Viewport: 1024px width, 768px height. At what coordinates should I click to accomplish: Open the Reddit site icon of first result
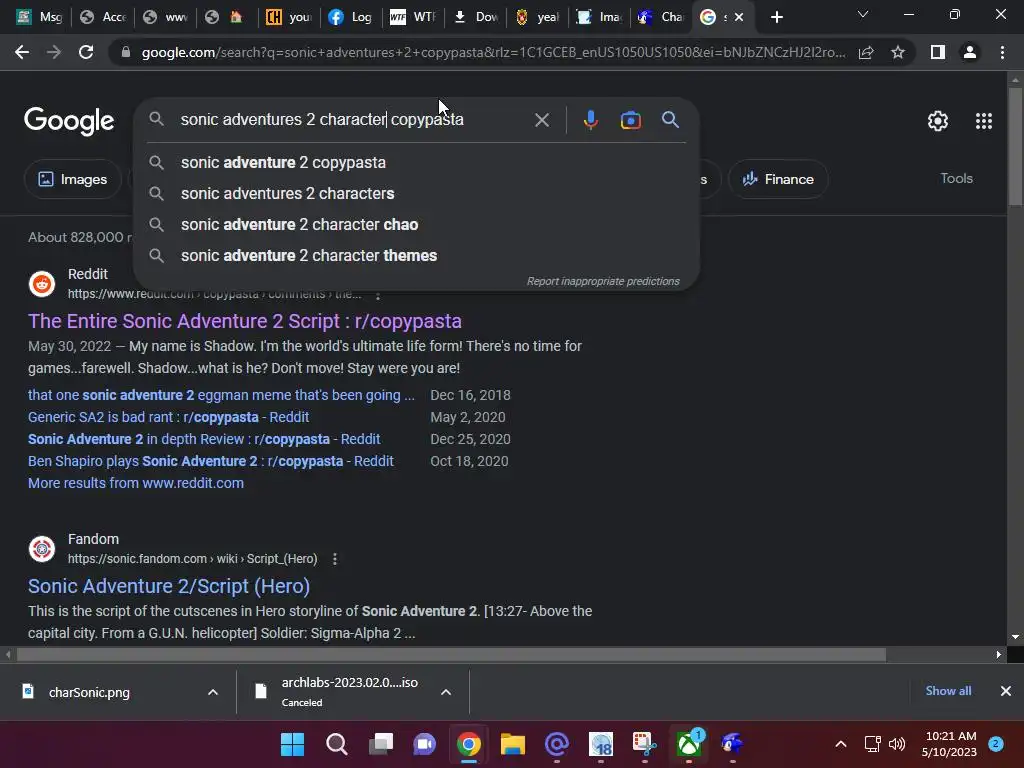coord(42,284)
